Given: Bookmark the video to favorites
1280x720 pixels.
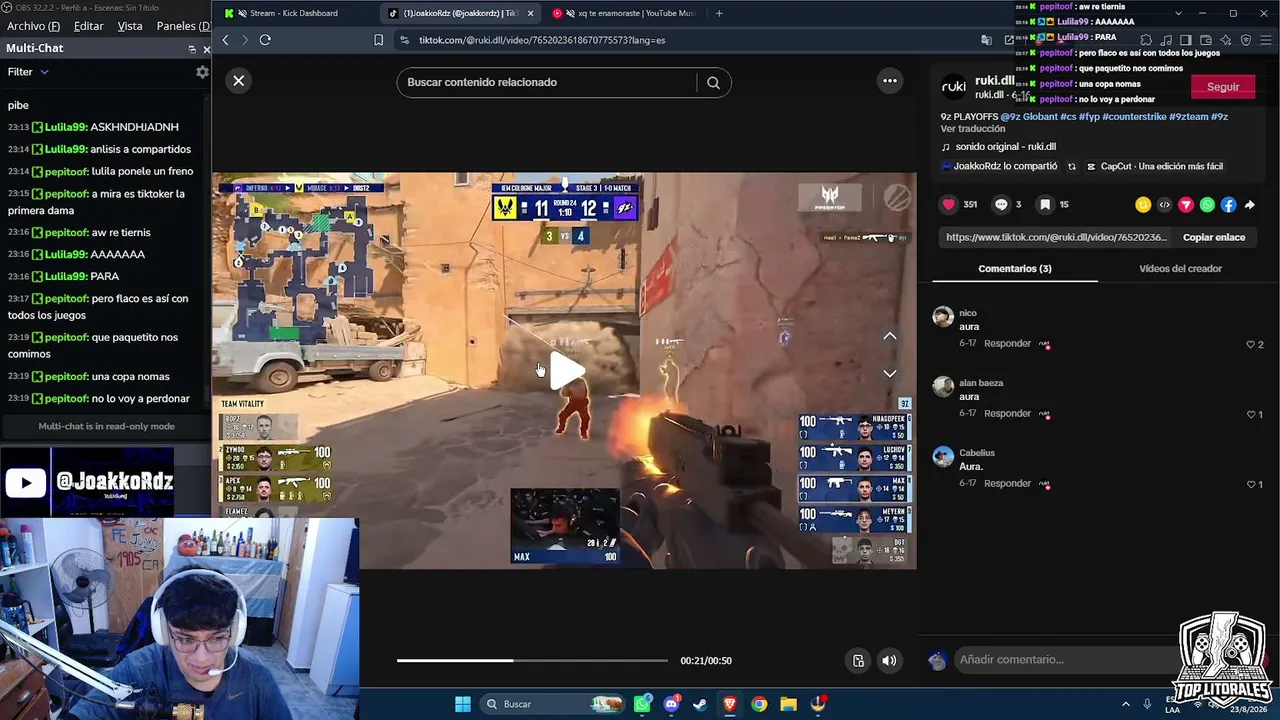Looking at the screenshot, I should [1045, 204].
